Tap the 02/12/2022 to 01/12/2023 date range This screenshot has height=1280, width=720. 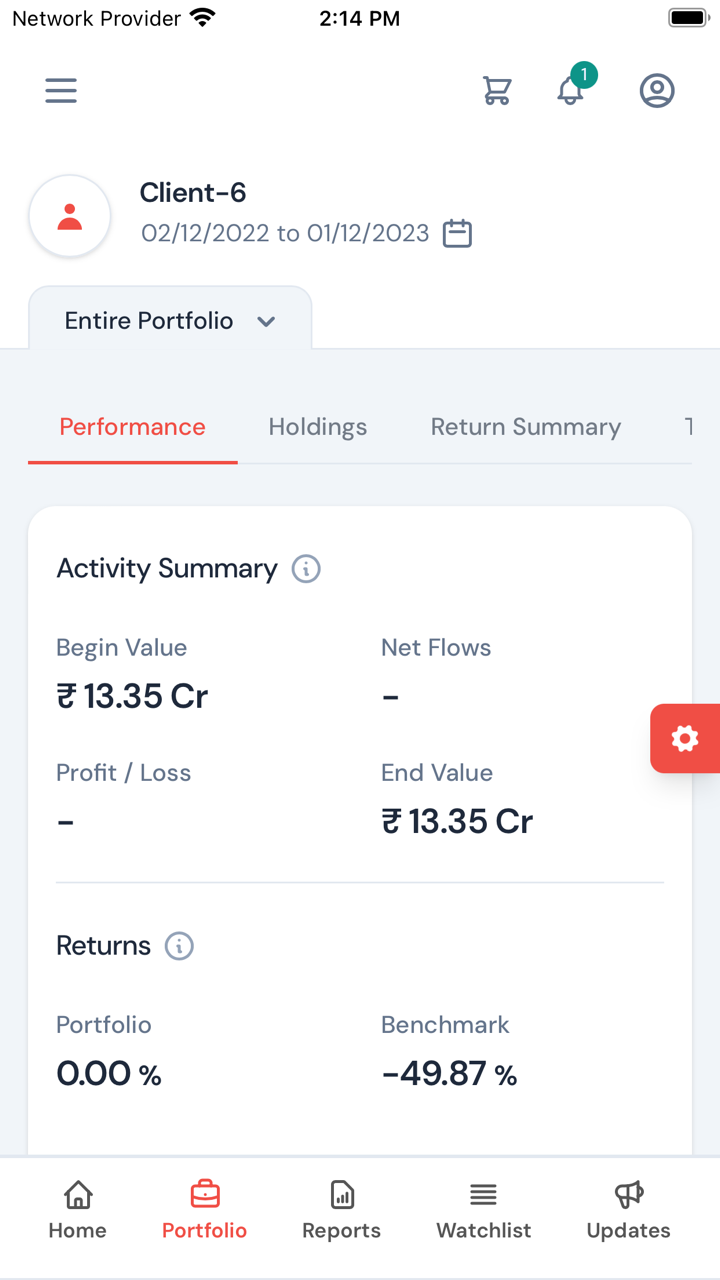coord(285,233)
